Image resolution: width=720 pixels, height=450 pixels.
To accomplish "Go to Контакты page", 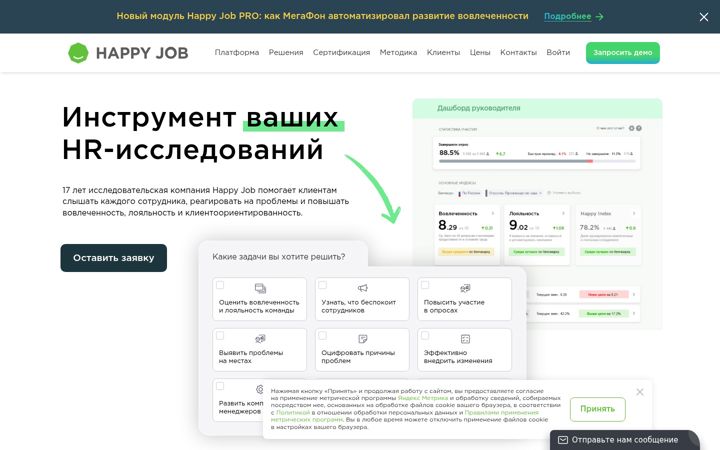I will [x=518, y=52].
